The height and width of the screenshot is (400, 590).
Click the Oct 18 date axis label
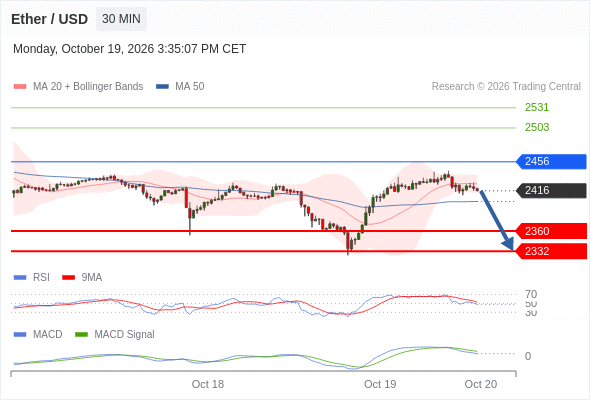208,384
